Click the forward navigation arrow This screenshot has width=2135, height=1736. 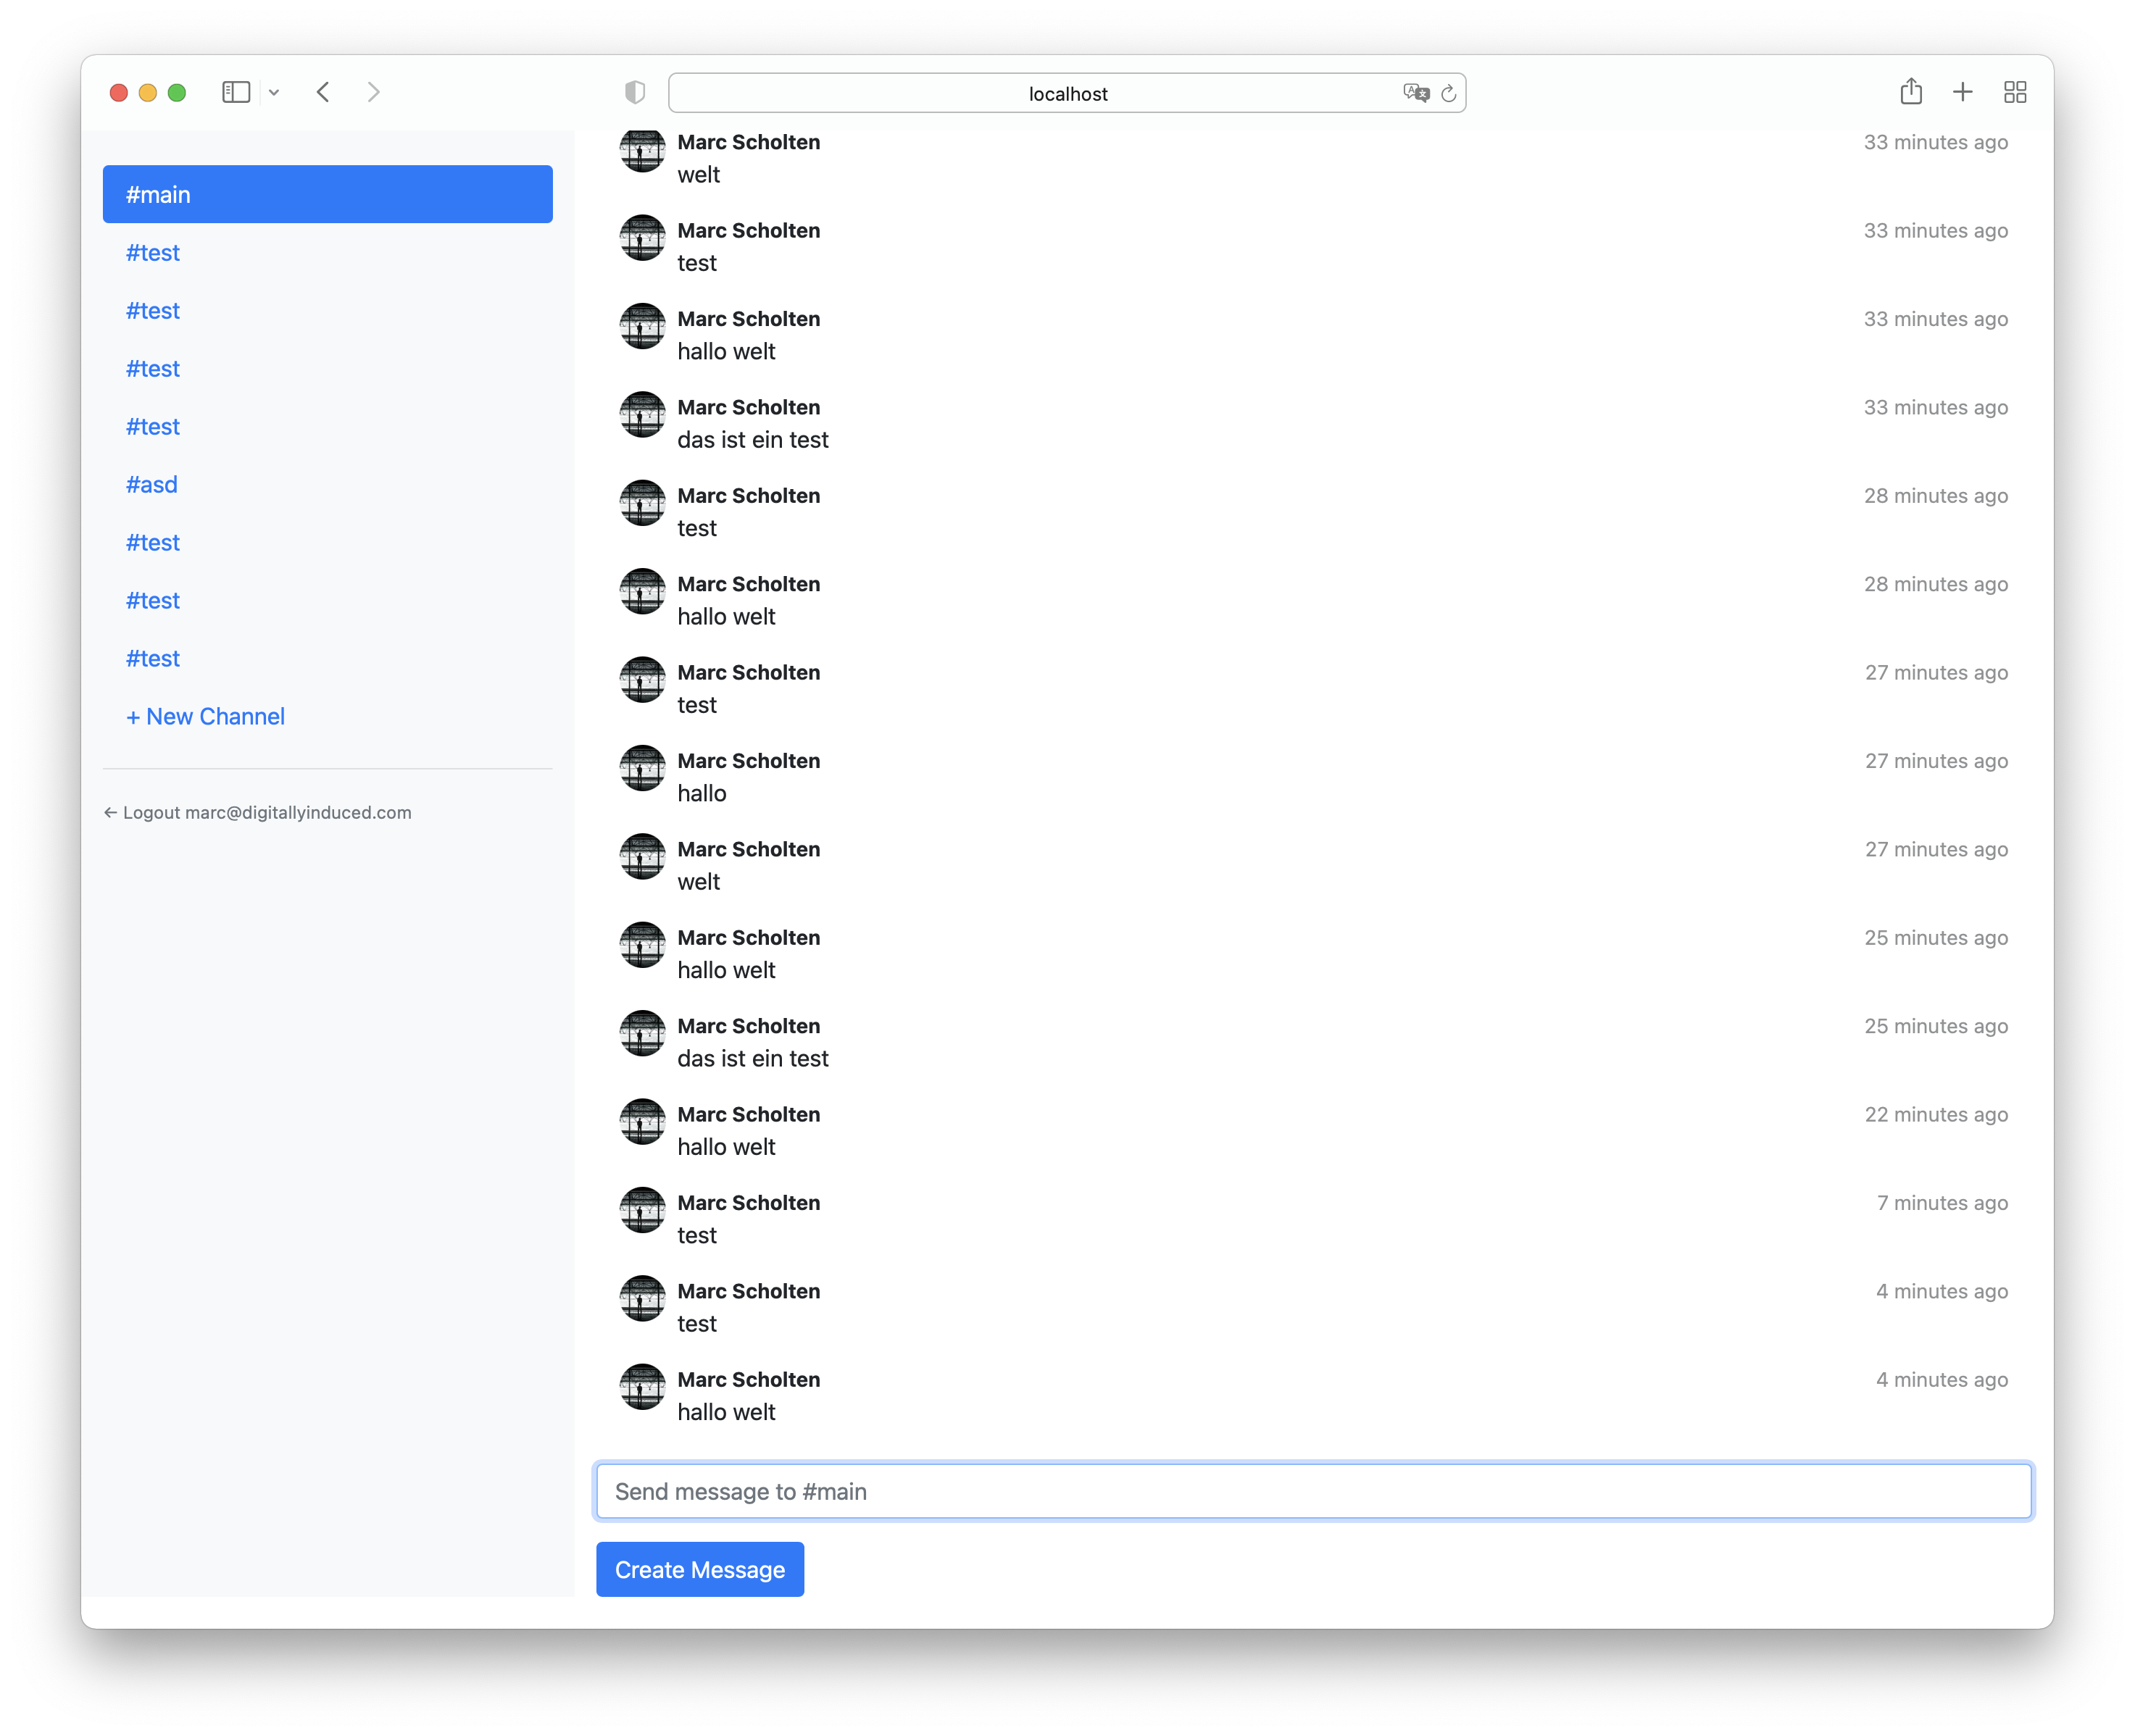(374, 92)
